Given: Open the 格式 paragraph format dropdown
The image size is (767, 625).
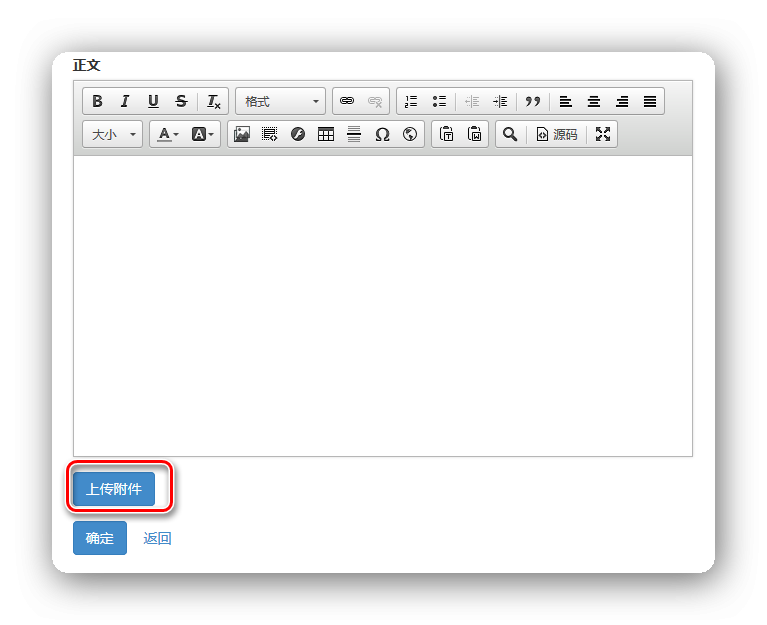Looking at the screenshot, I should click(280, 101).
